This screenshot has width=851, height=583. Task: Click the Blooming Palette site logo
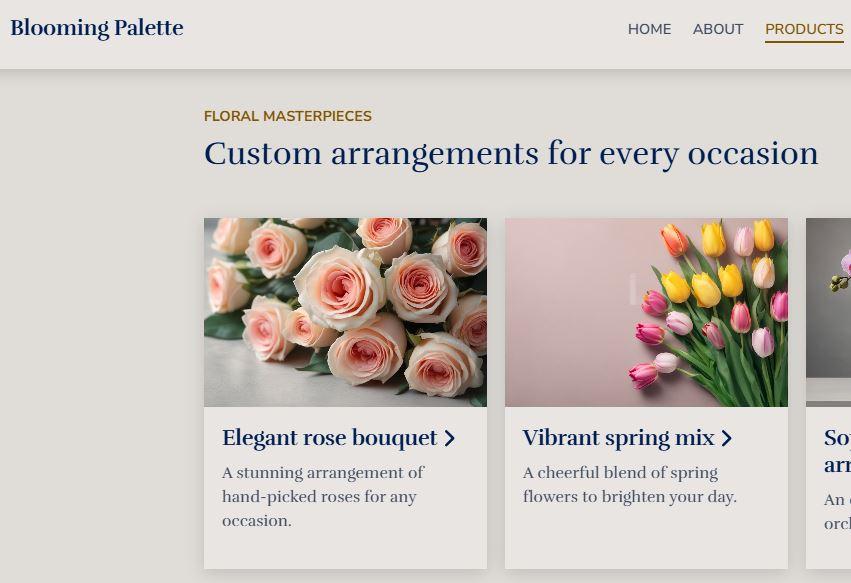pyautogui.click(x=97, y=28)
